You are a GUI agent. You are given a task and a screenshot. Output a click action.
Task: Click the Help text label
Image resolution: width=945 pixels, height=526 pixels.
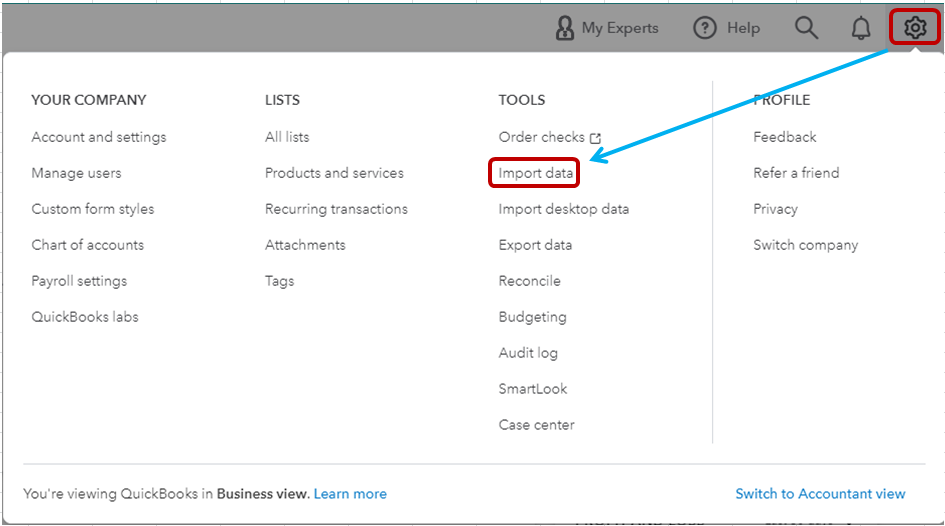pos(744,28)
